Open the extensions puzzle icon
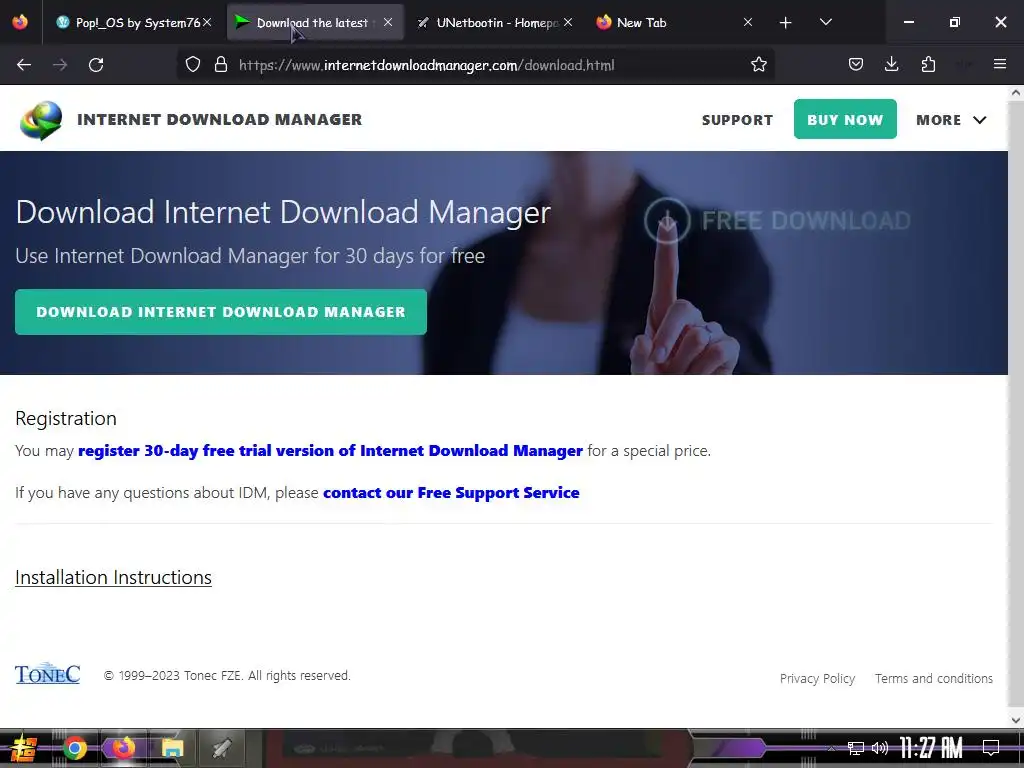The height and width of the screenshot is (768, 1024). pyautogui.click(x=928, y=64)
